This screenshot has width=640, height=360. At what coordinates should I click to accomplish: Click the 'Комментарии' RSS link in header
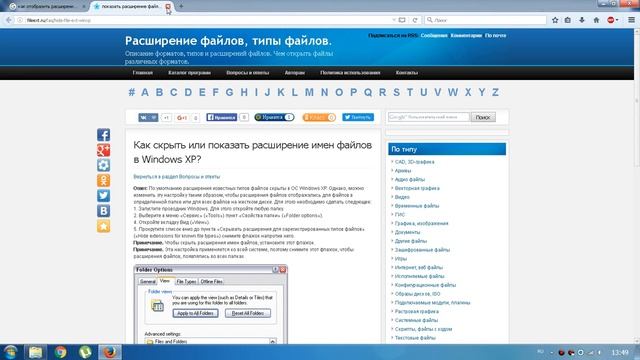point(466,36)
